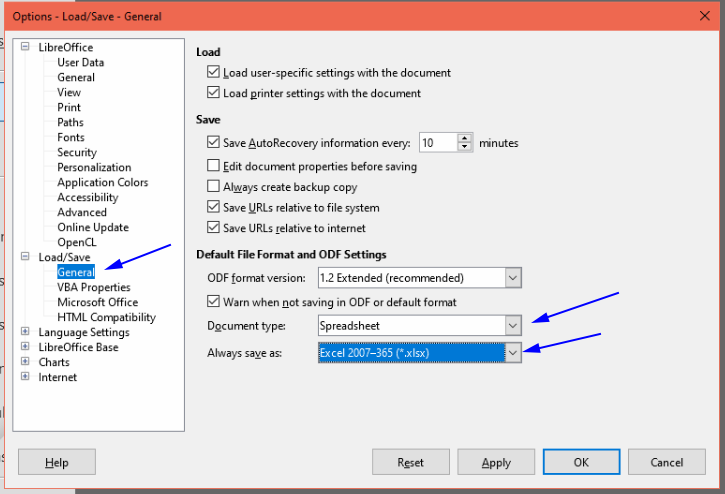The image size is (725, 494).
Task: Select HTML Compatibility in the tree
Action: click(106, 317)
